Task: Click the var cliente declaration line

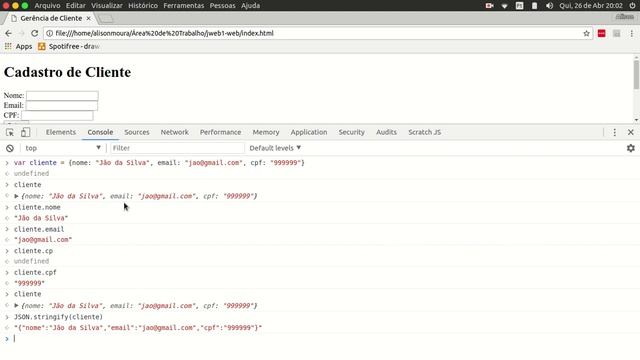Action: (x=159, y=162)
